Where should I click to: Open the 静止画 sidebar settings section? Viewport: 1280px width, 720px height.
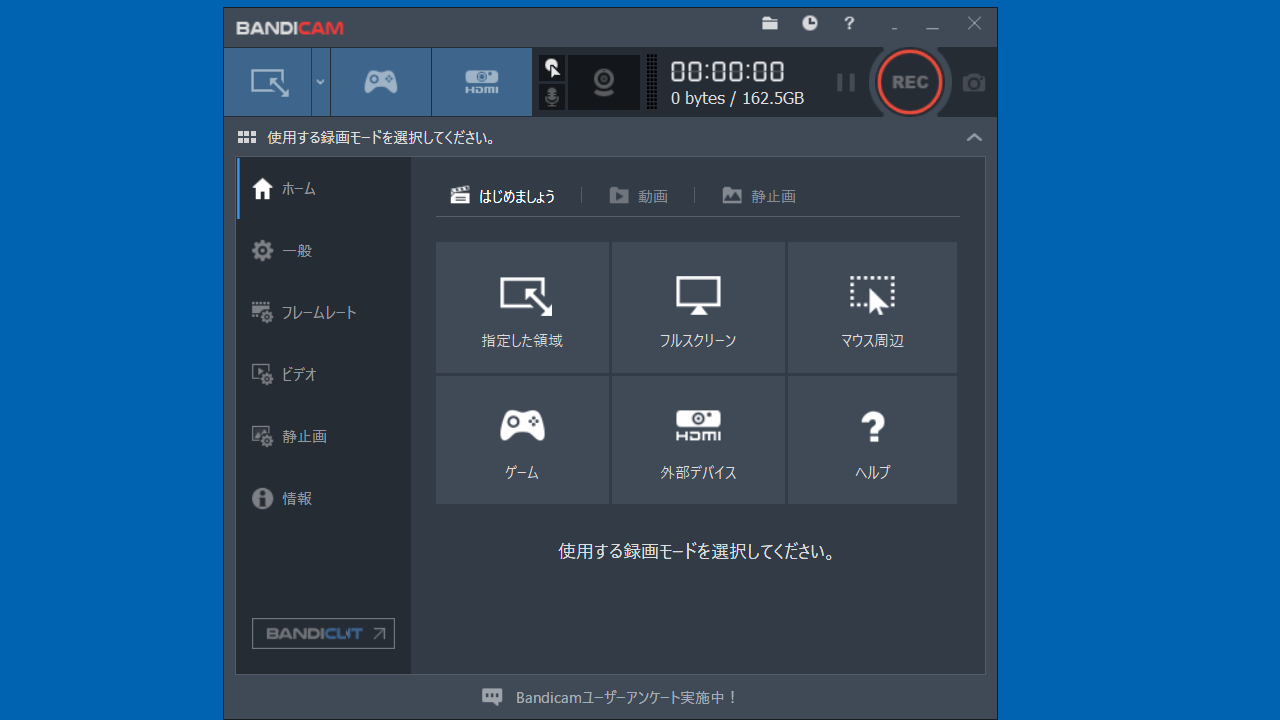pos(324,436)
